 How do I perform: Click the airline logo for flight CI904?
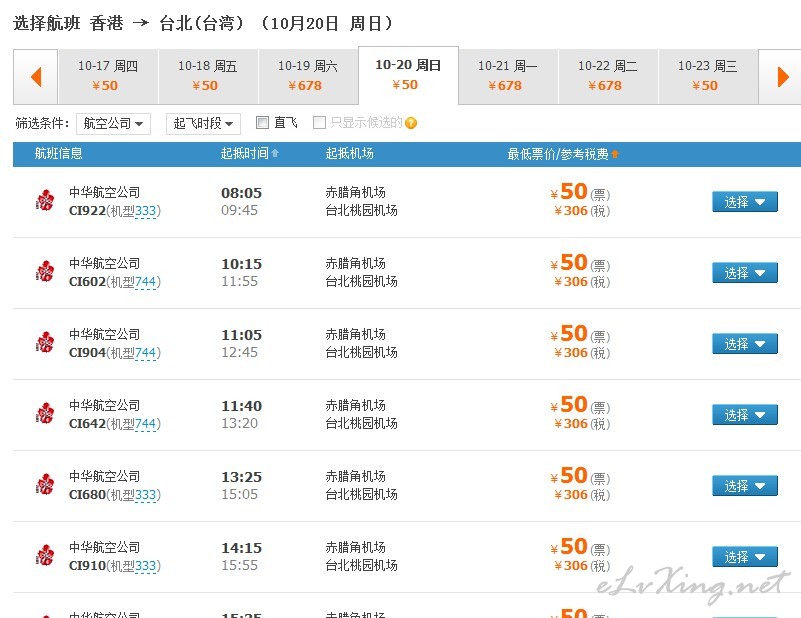[45, 342]
